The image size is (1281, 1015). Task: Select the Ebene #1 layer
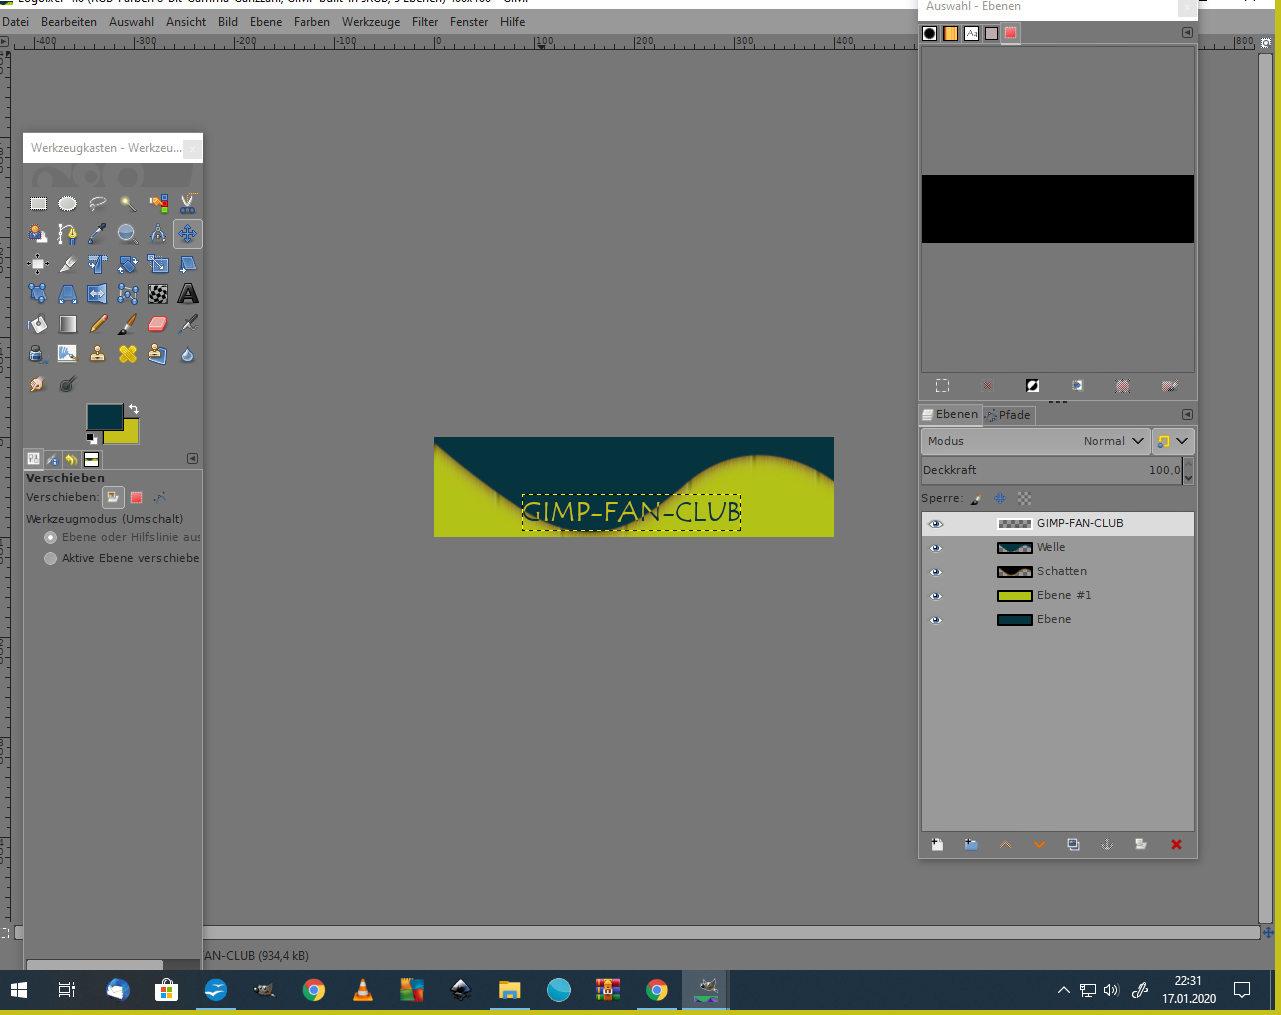pos(1063,596)
